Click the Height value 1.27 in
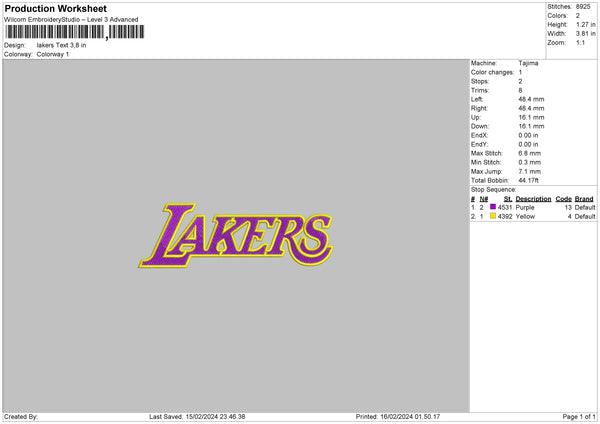Viewport: 600px width, 424px height. click(586, 24)
